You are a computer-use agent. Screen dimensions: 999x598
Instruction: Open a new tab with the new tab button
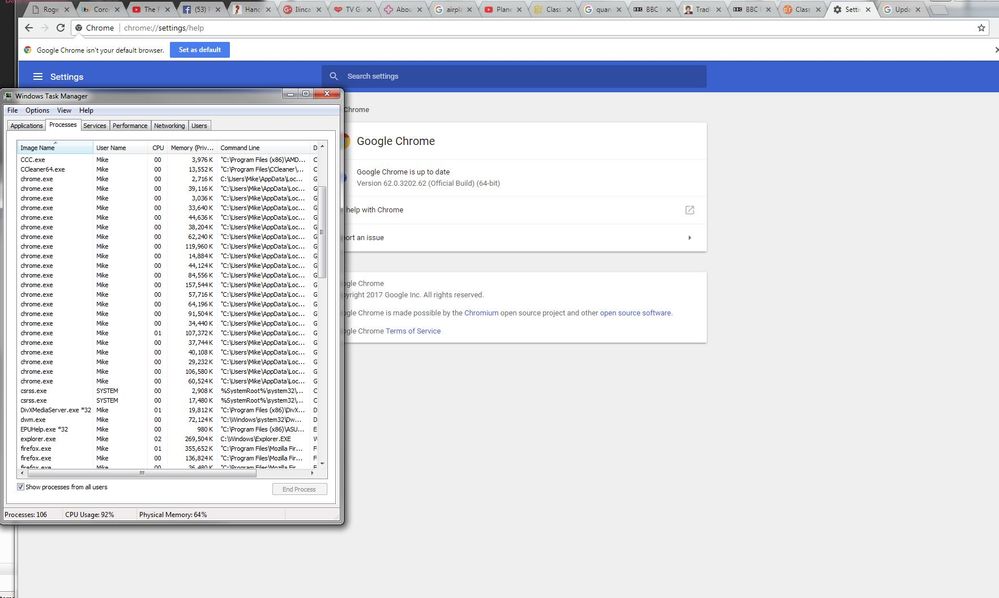938,9
